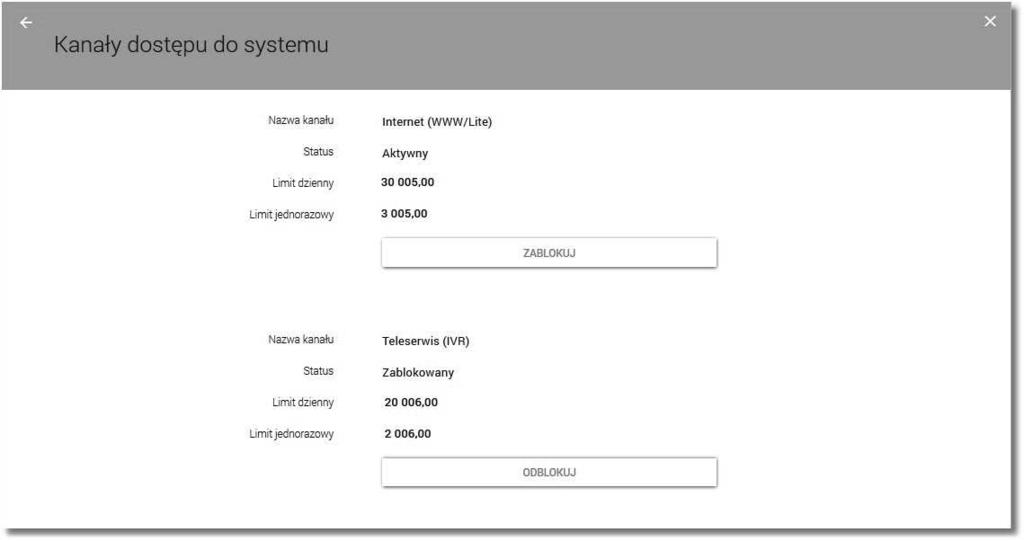Select the daily limit 20 006,00

(411, 402)
